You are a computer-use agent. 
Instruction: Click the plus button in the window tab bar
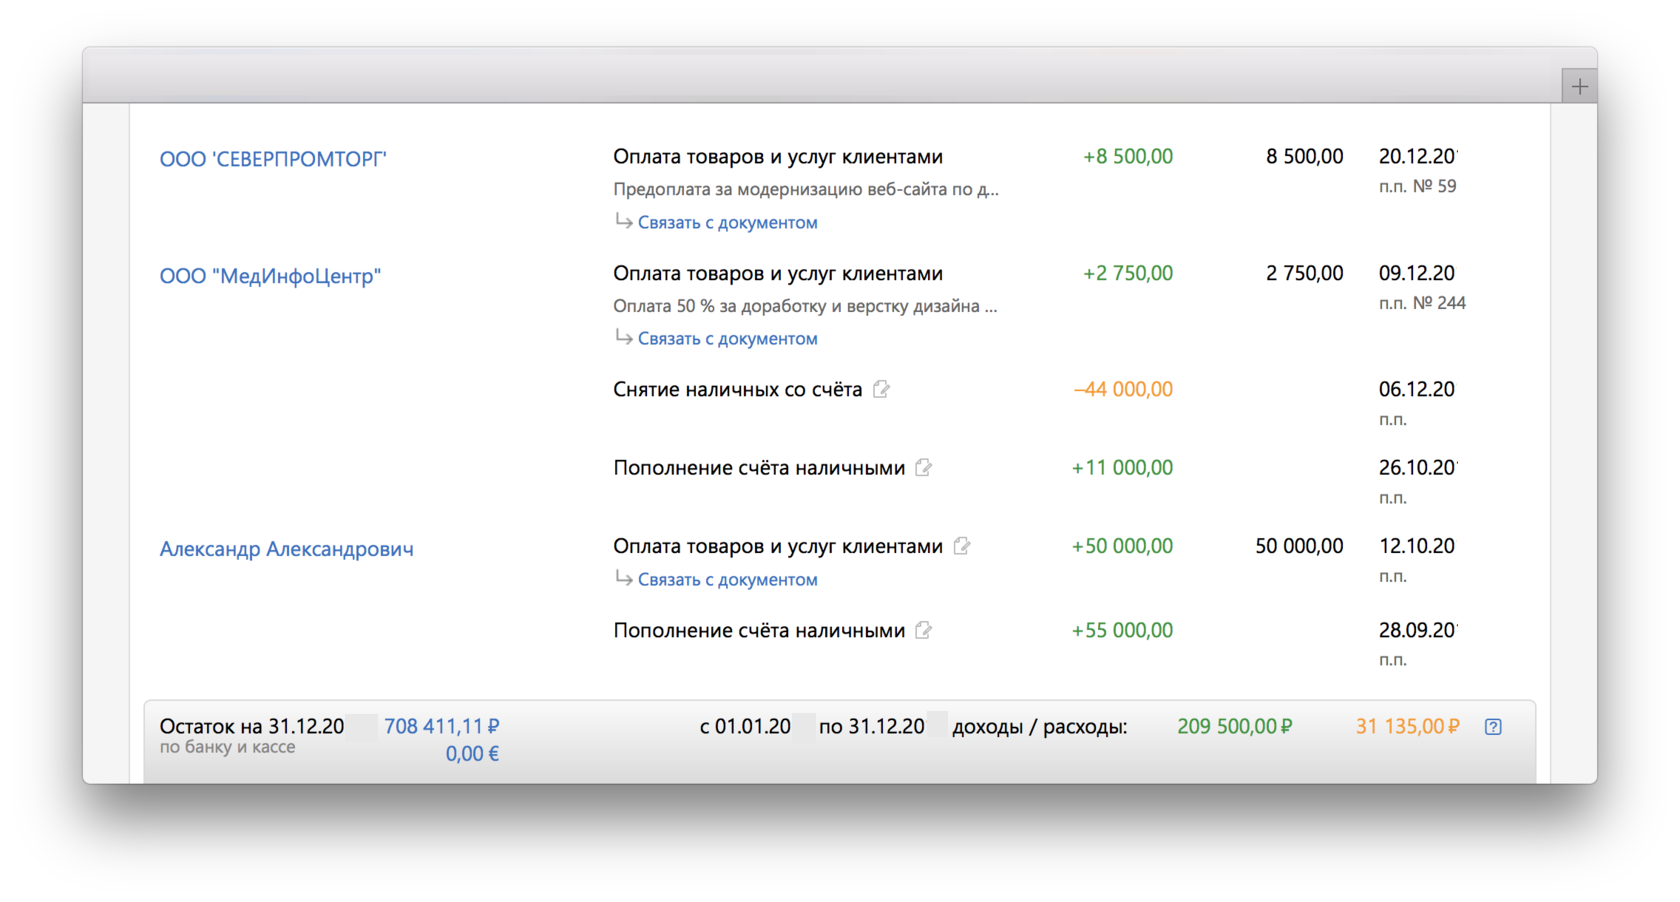[x=1579, y=86]
